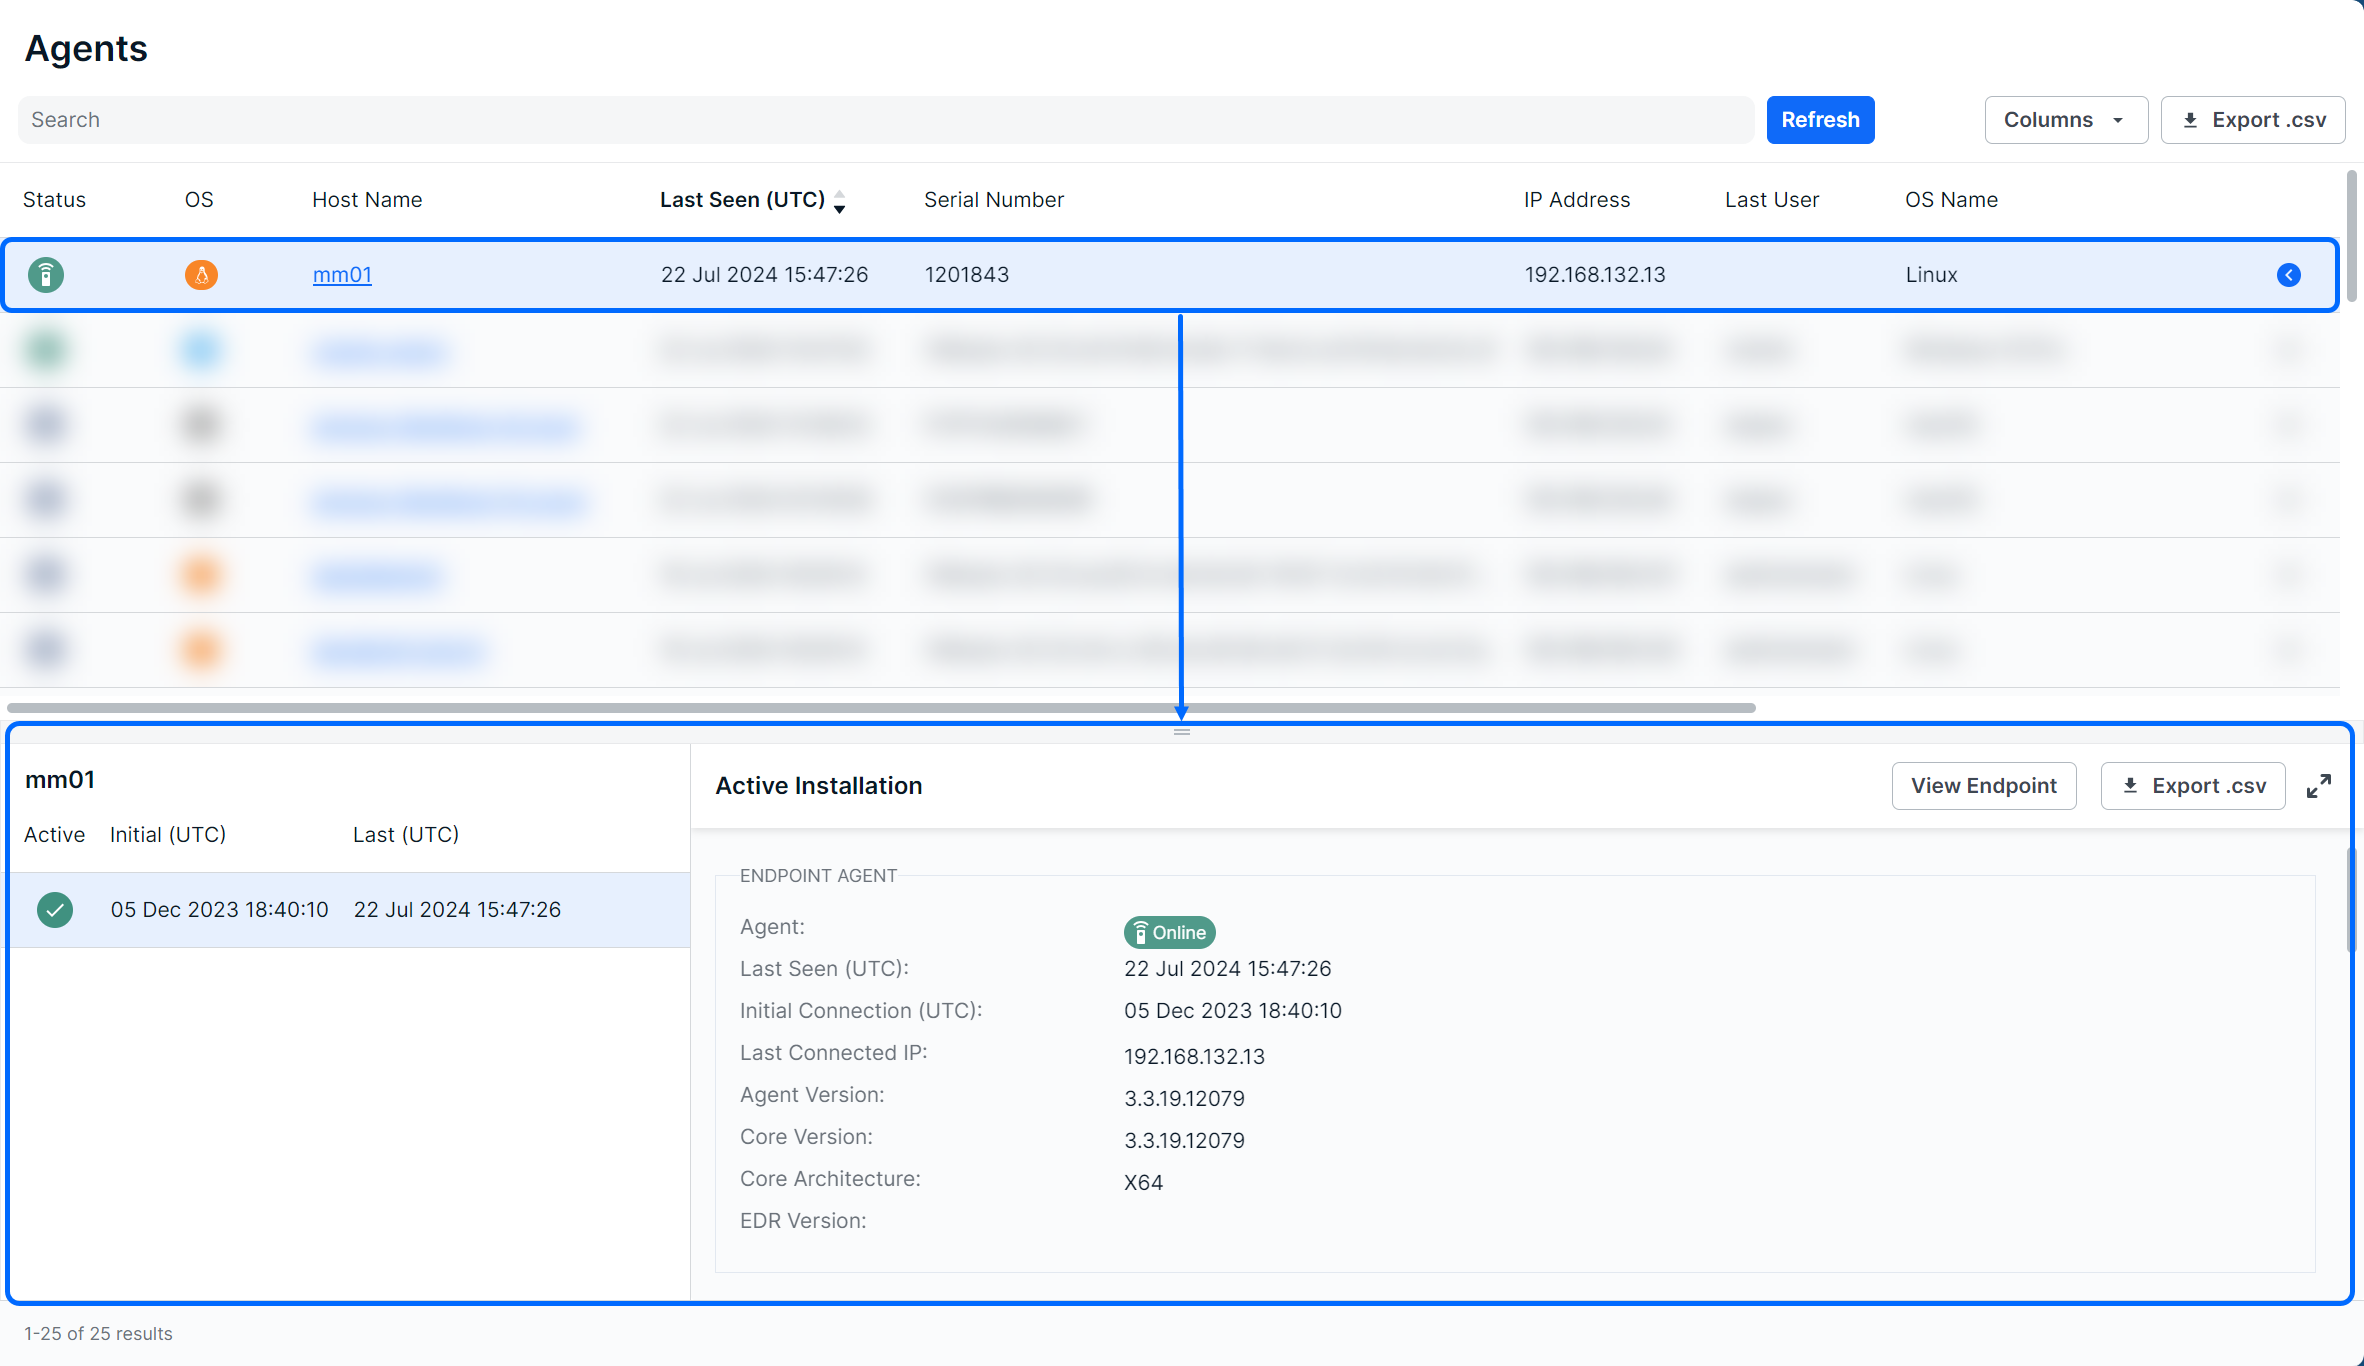This screenshot has width=2364, height=1366.
Task: Click the Refresh button
Action: pyautogui.click(x=1819, y=120)
